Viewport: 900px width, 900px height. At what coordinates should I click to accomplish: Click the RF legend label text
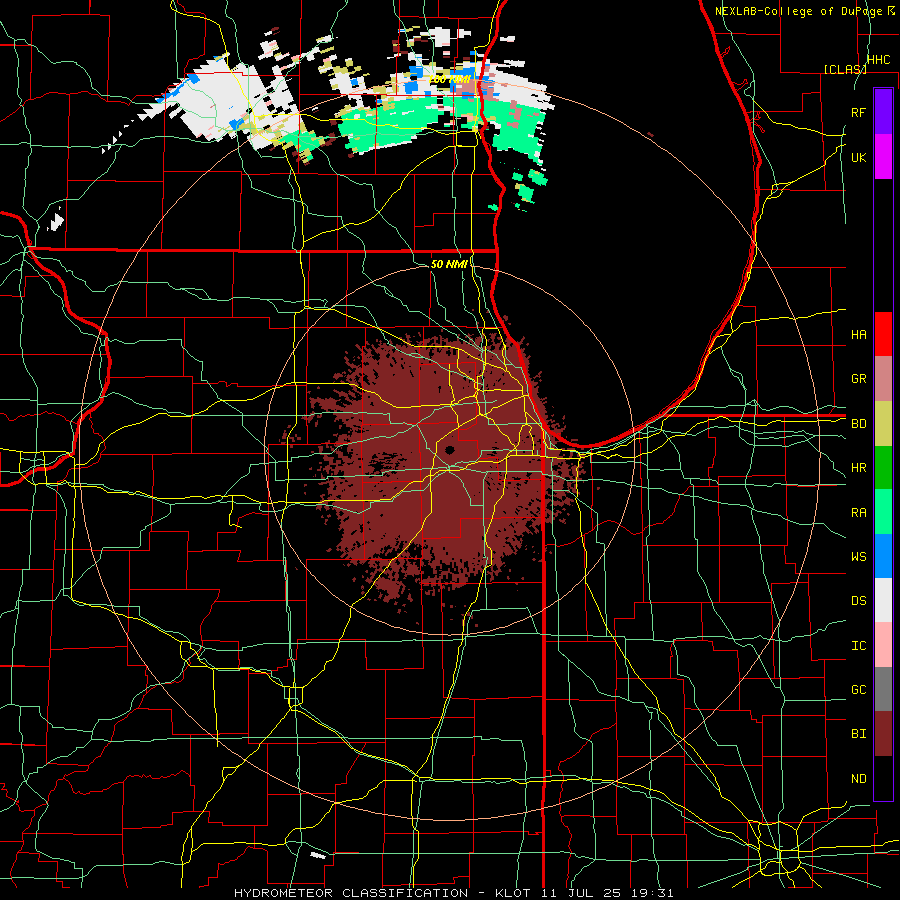click(858, 112)
